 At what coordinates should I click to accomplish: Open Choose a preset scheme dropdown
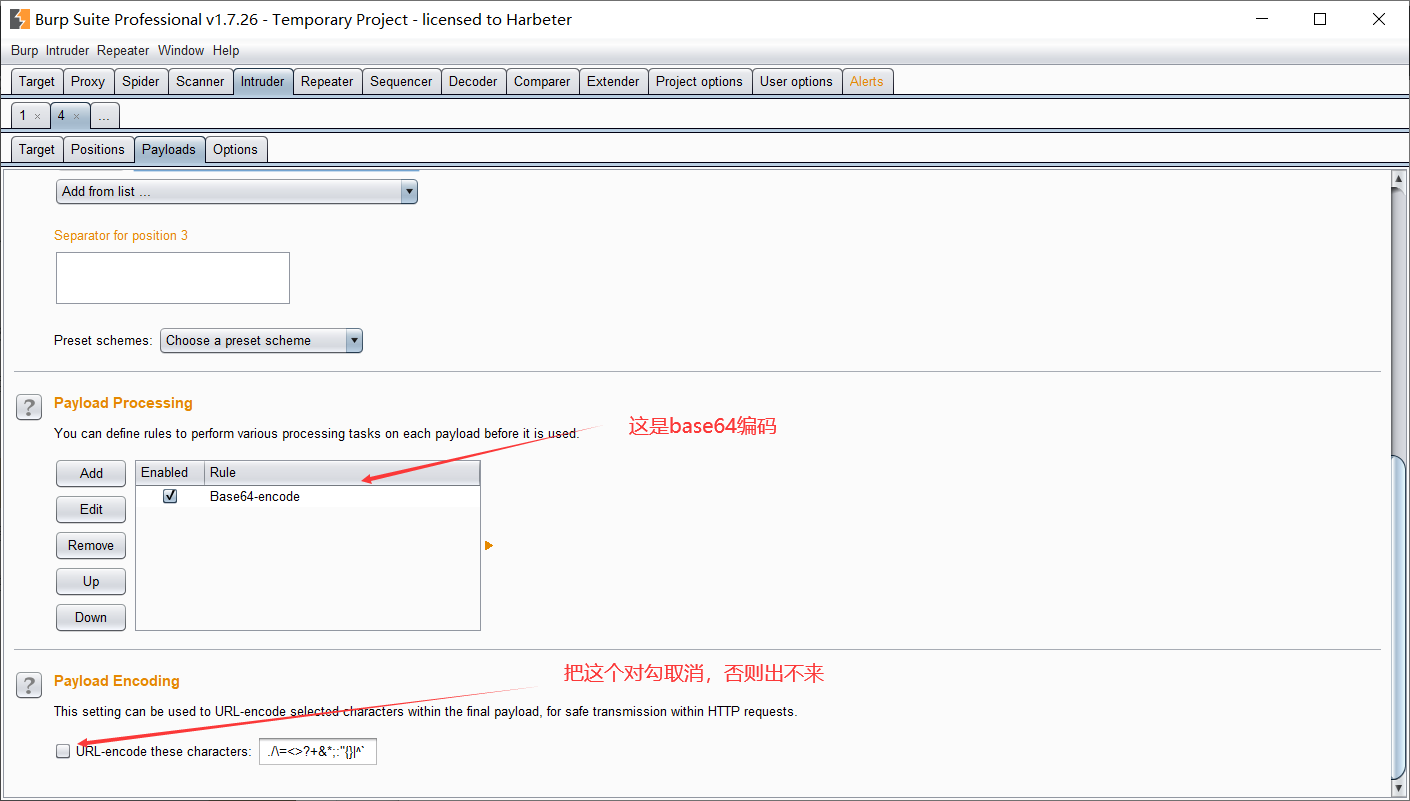tap(261, 340)
